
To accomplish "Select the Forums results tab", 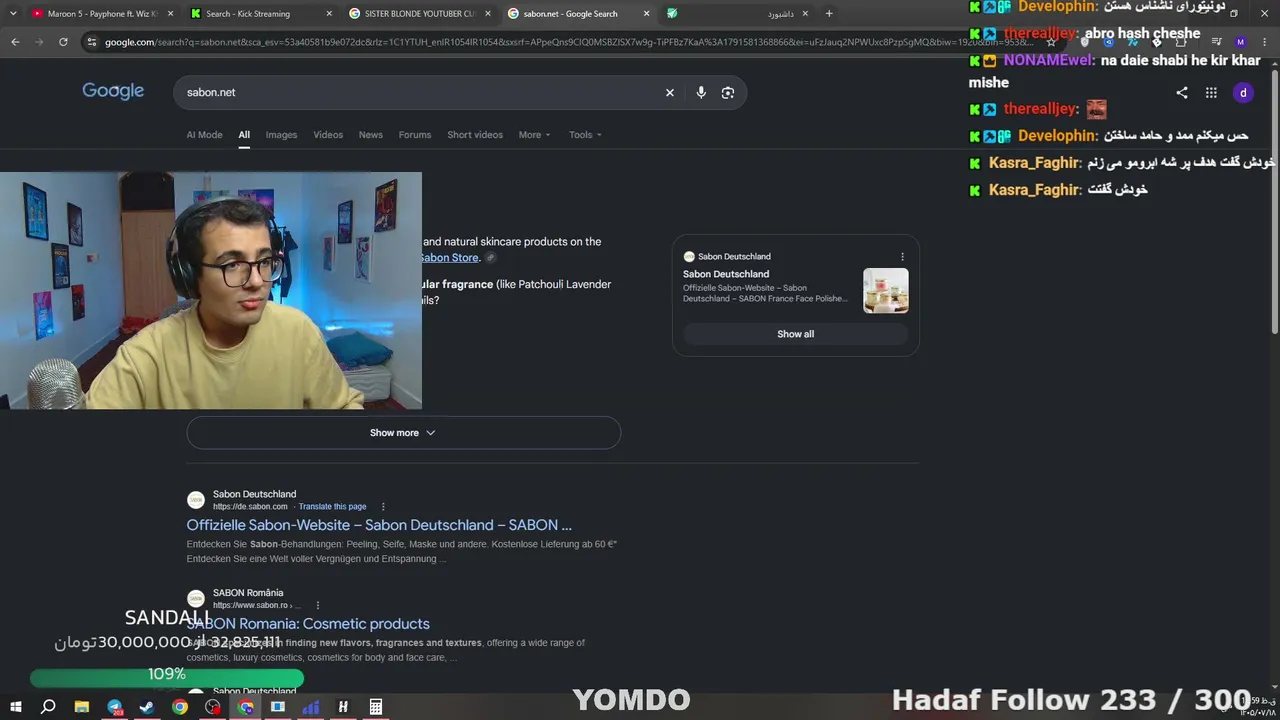I will tap(415, 135).
